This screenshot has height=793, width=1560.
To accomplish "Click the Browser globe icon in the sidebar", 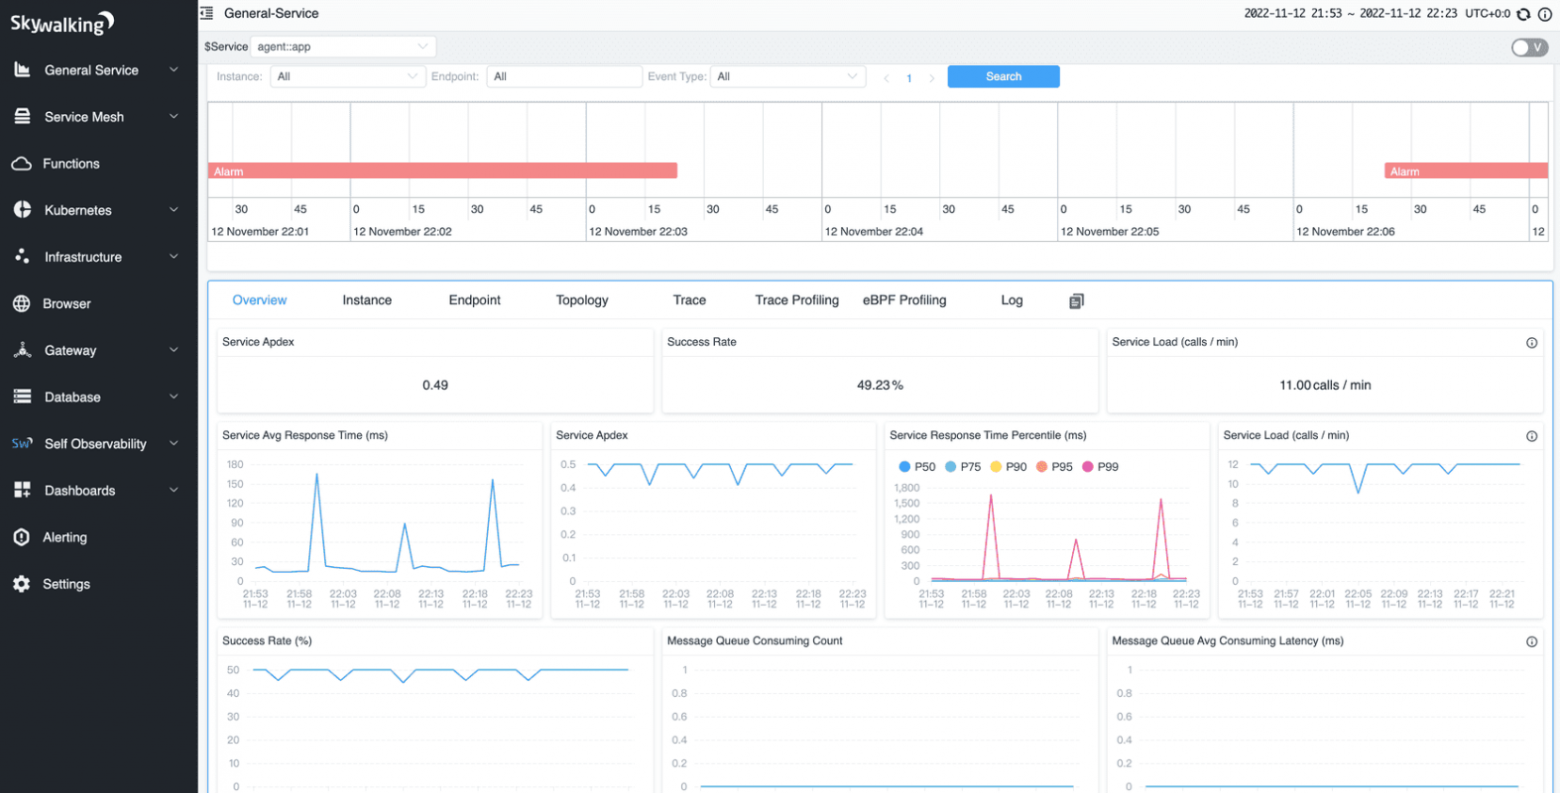I will point(21,304).
